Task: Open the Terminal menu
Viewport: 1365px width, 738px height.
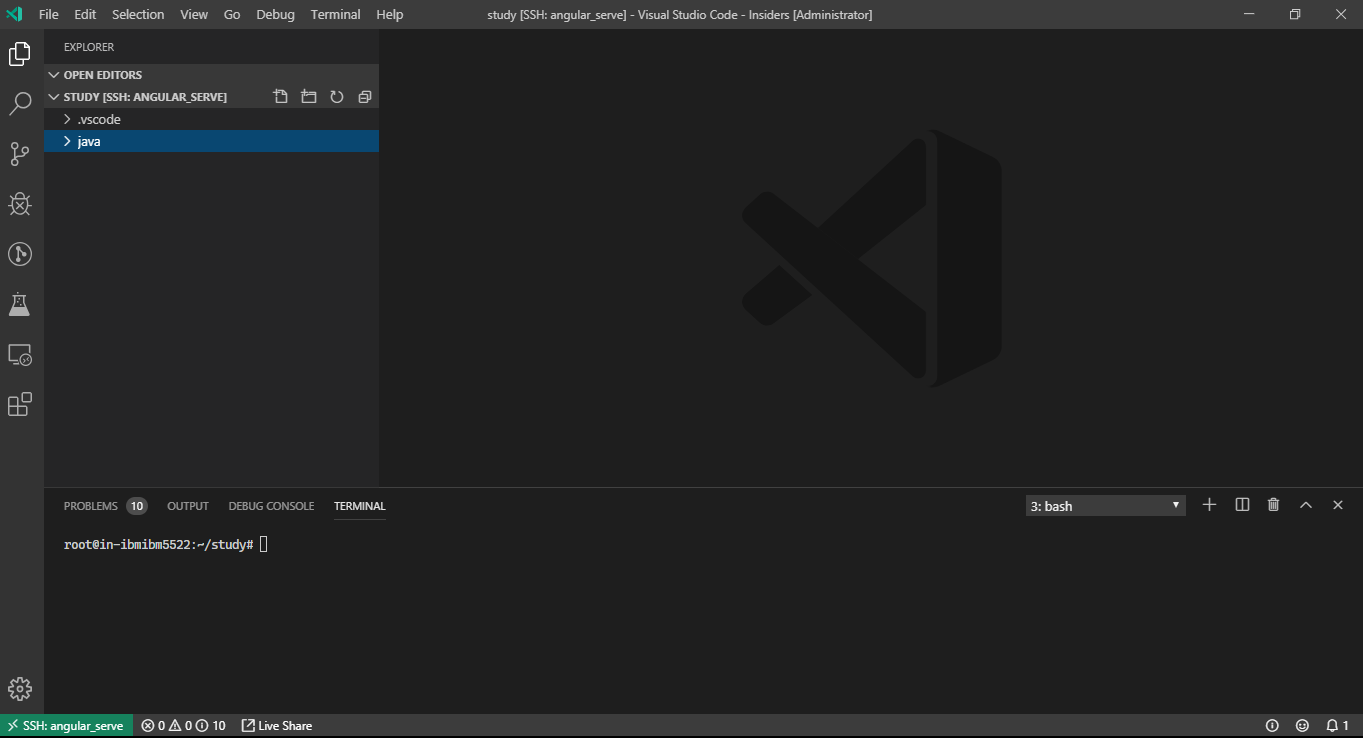Action: [335, 14]
